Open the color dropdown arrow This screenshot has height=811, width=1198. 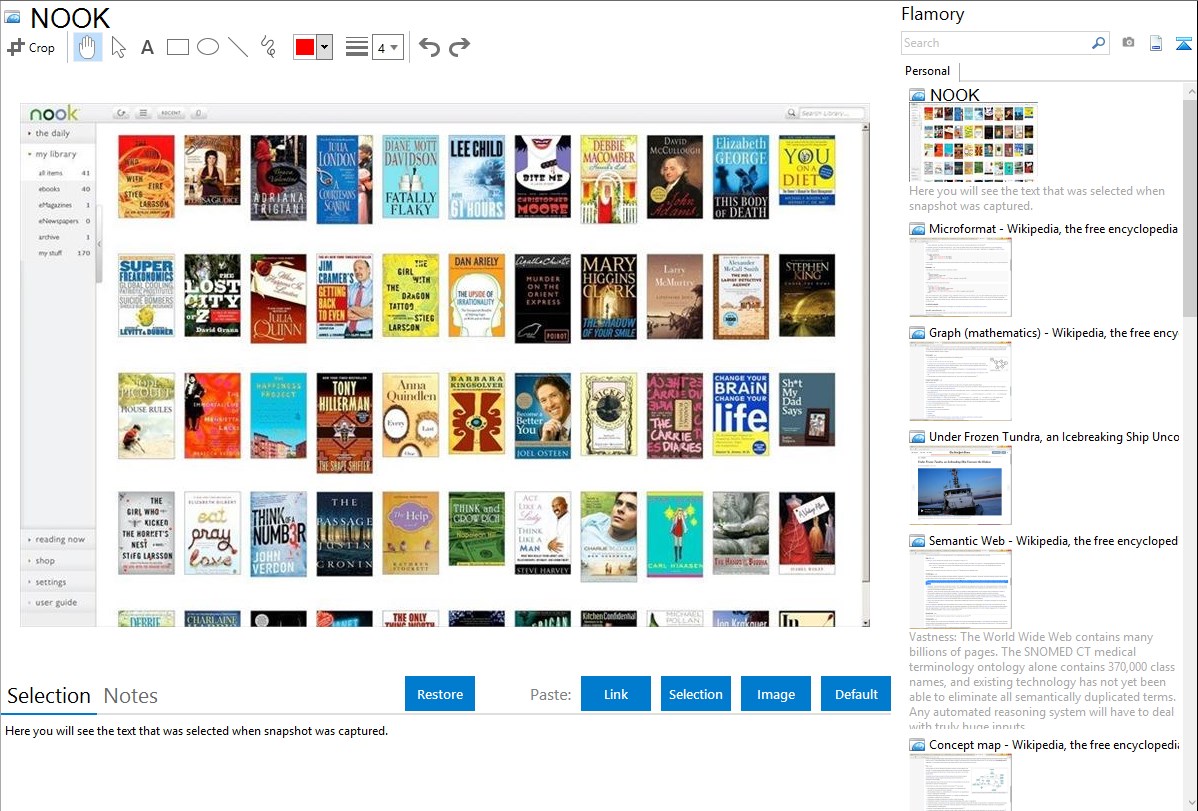pyautogui.click(x=325, y=47)
